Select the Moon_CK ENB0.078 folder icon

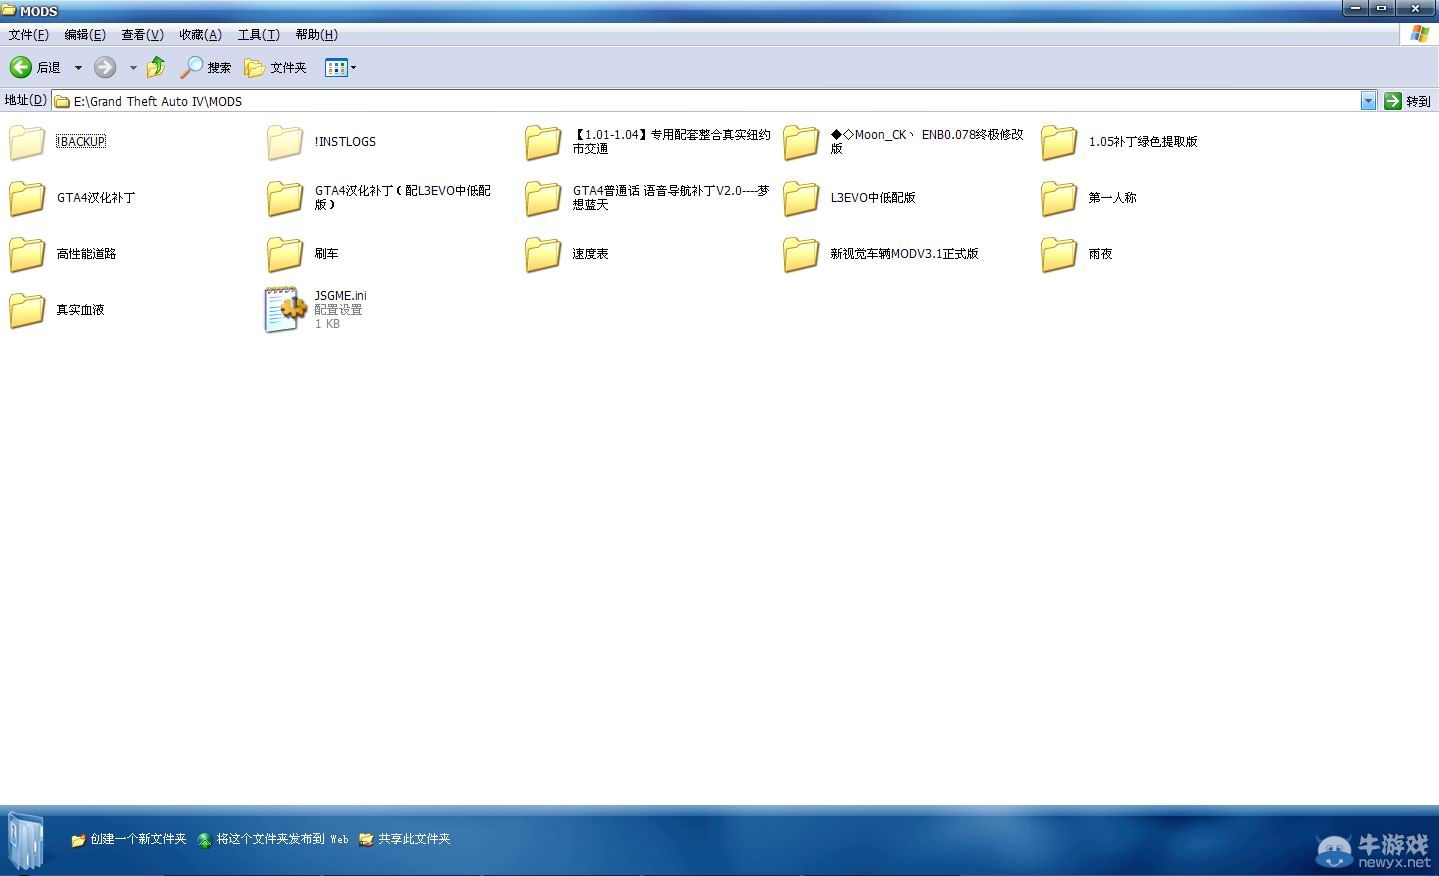tap(801, 142)
